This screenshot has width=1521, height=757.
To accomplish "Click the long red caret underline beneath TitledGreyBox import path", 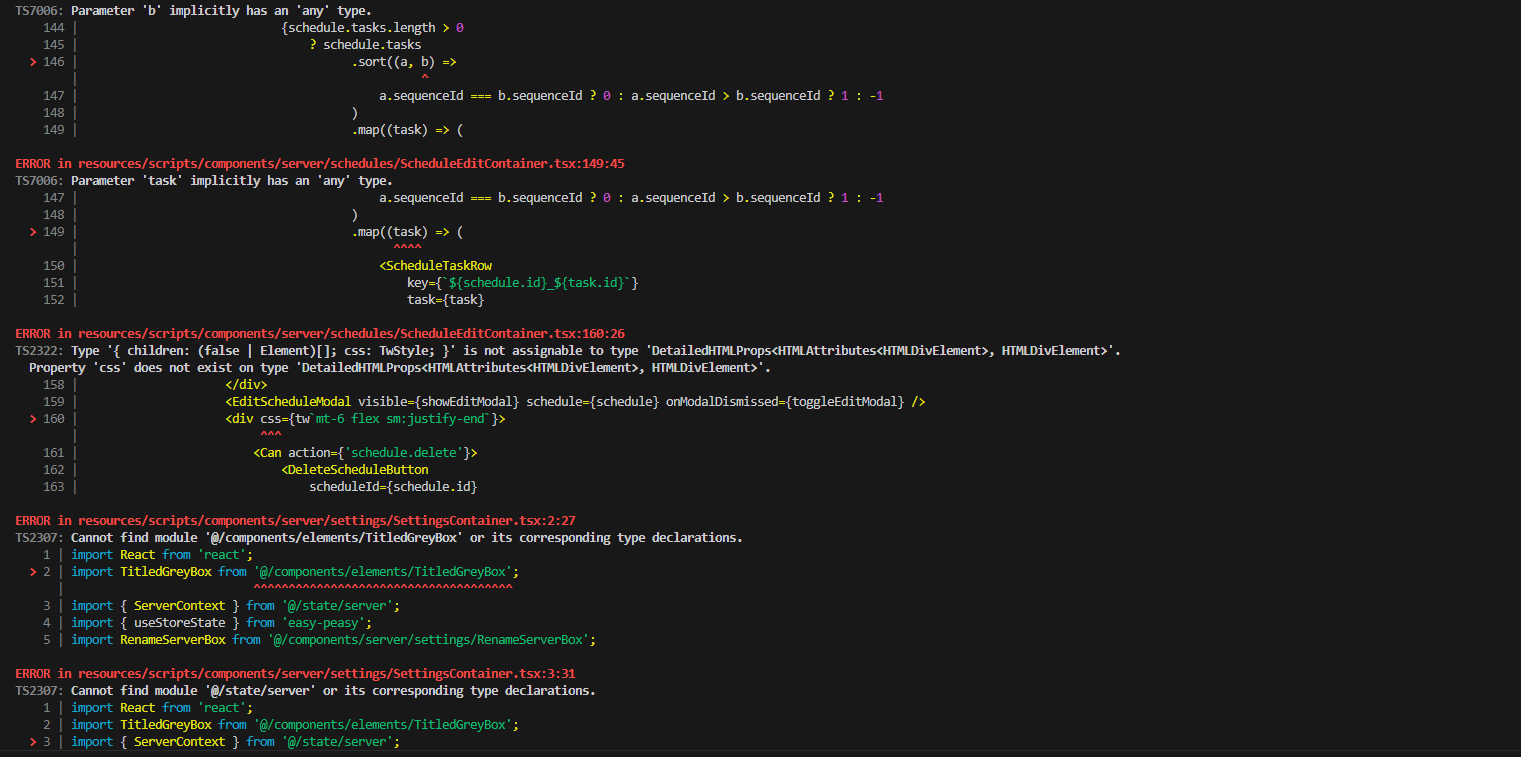I will click(x=383, y=588).
